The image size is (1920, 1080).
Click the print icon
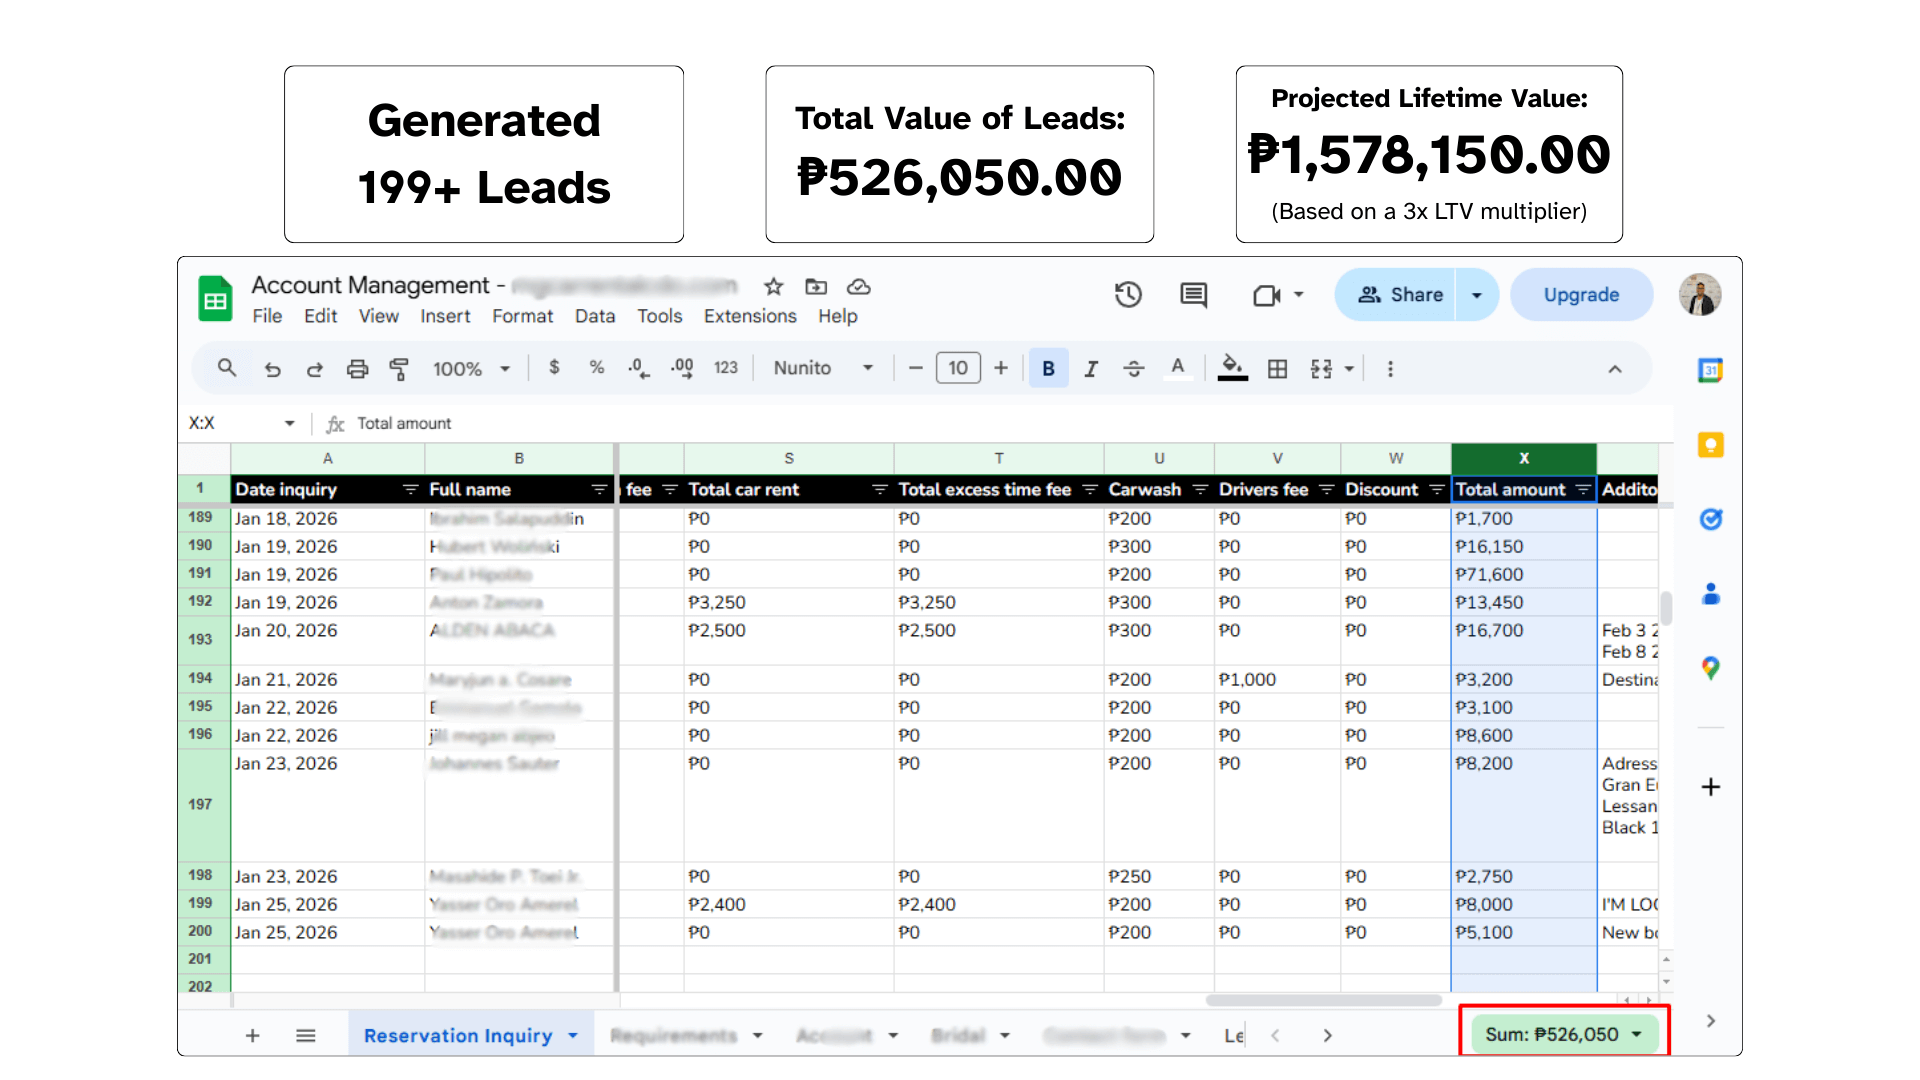coord(357,369)
